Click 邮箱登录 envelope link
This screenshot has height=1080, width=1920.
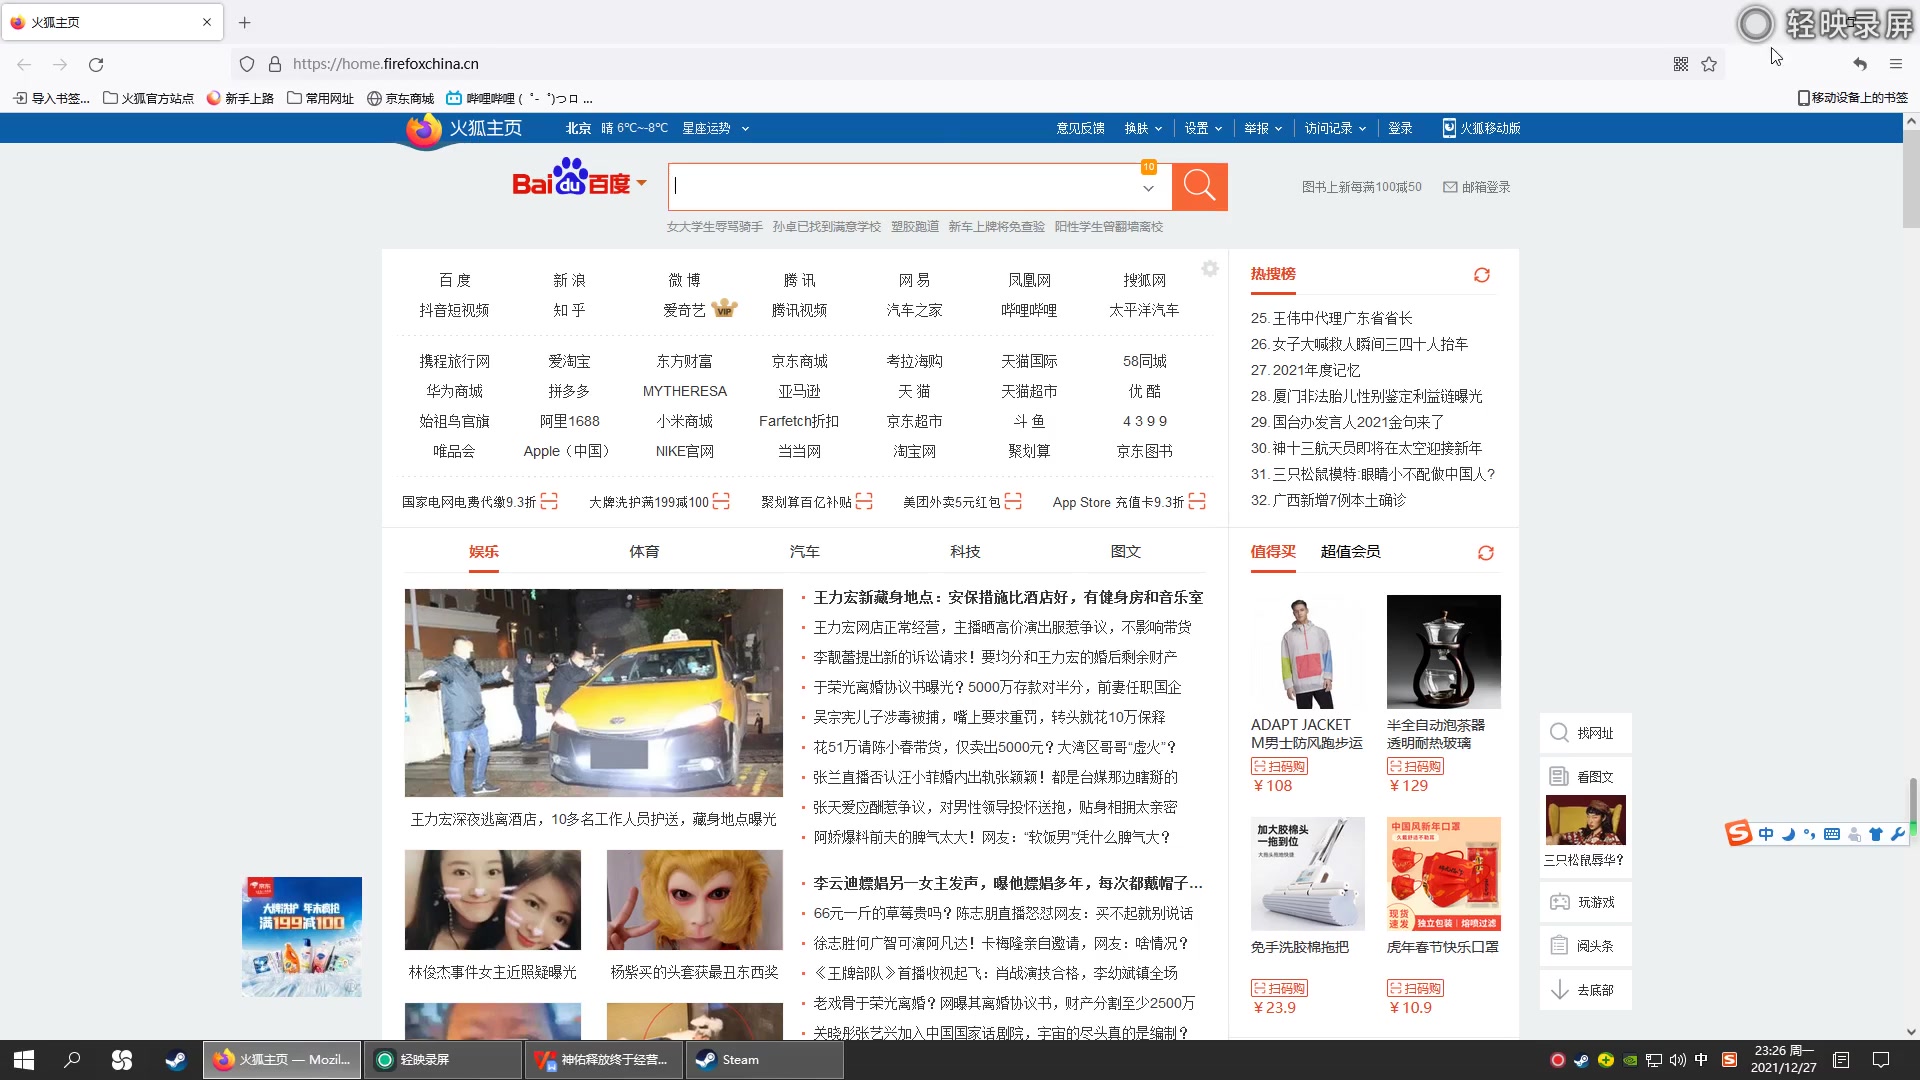pyautogui.click(x=1476, y=187)
